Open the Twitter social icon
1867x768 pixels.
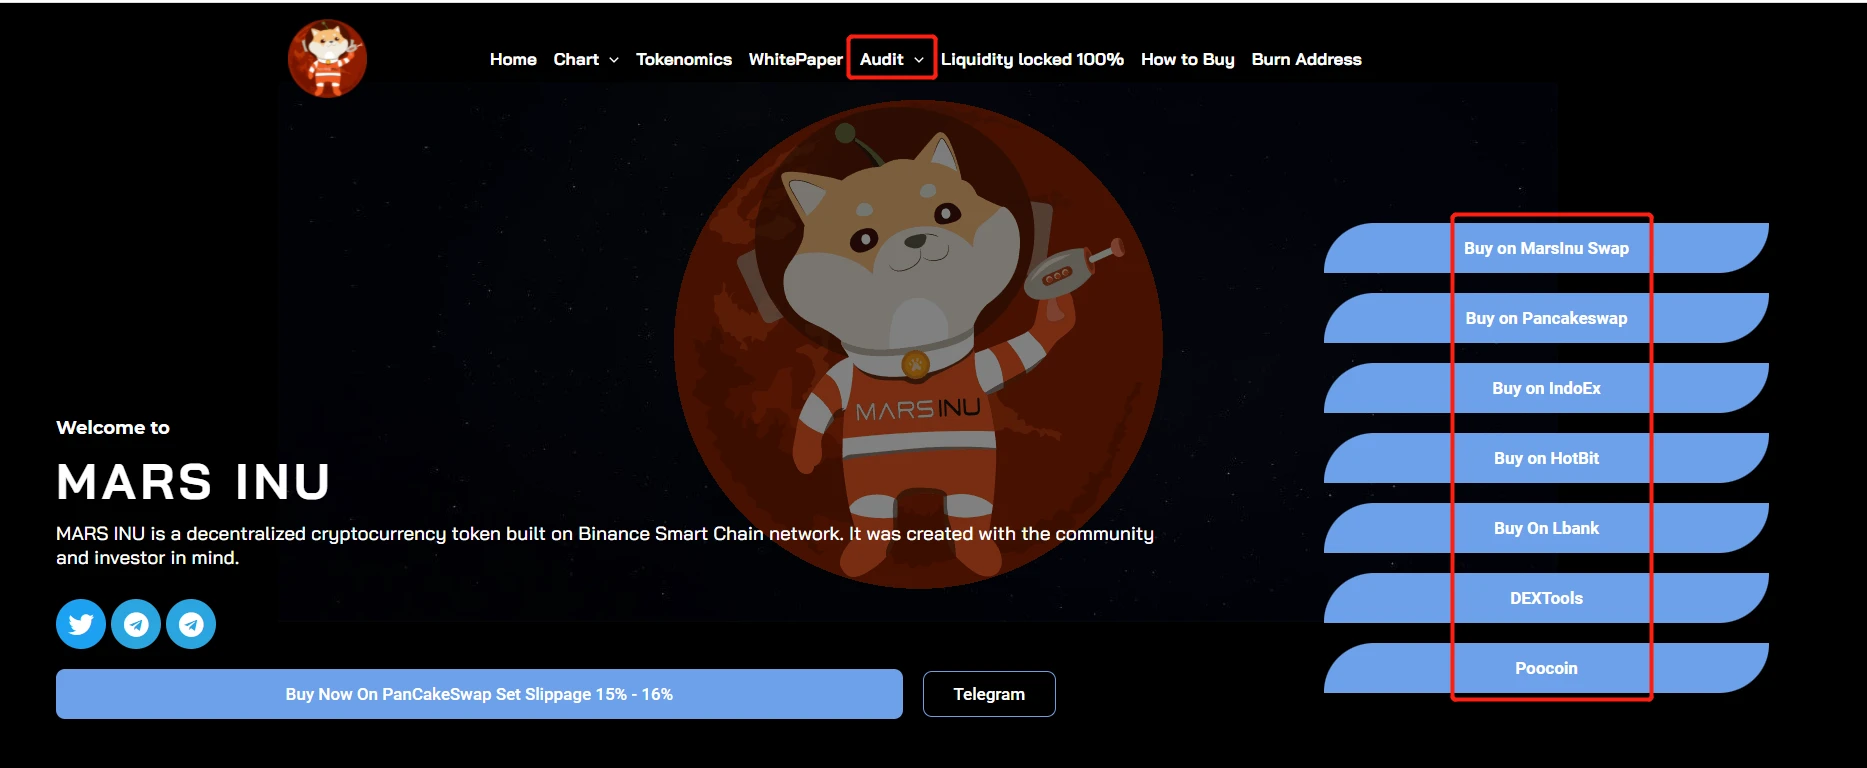click(81, 624)
